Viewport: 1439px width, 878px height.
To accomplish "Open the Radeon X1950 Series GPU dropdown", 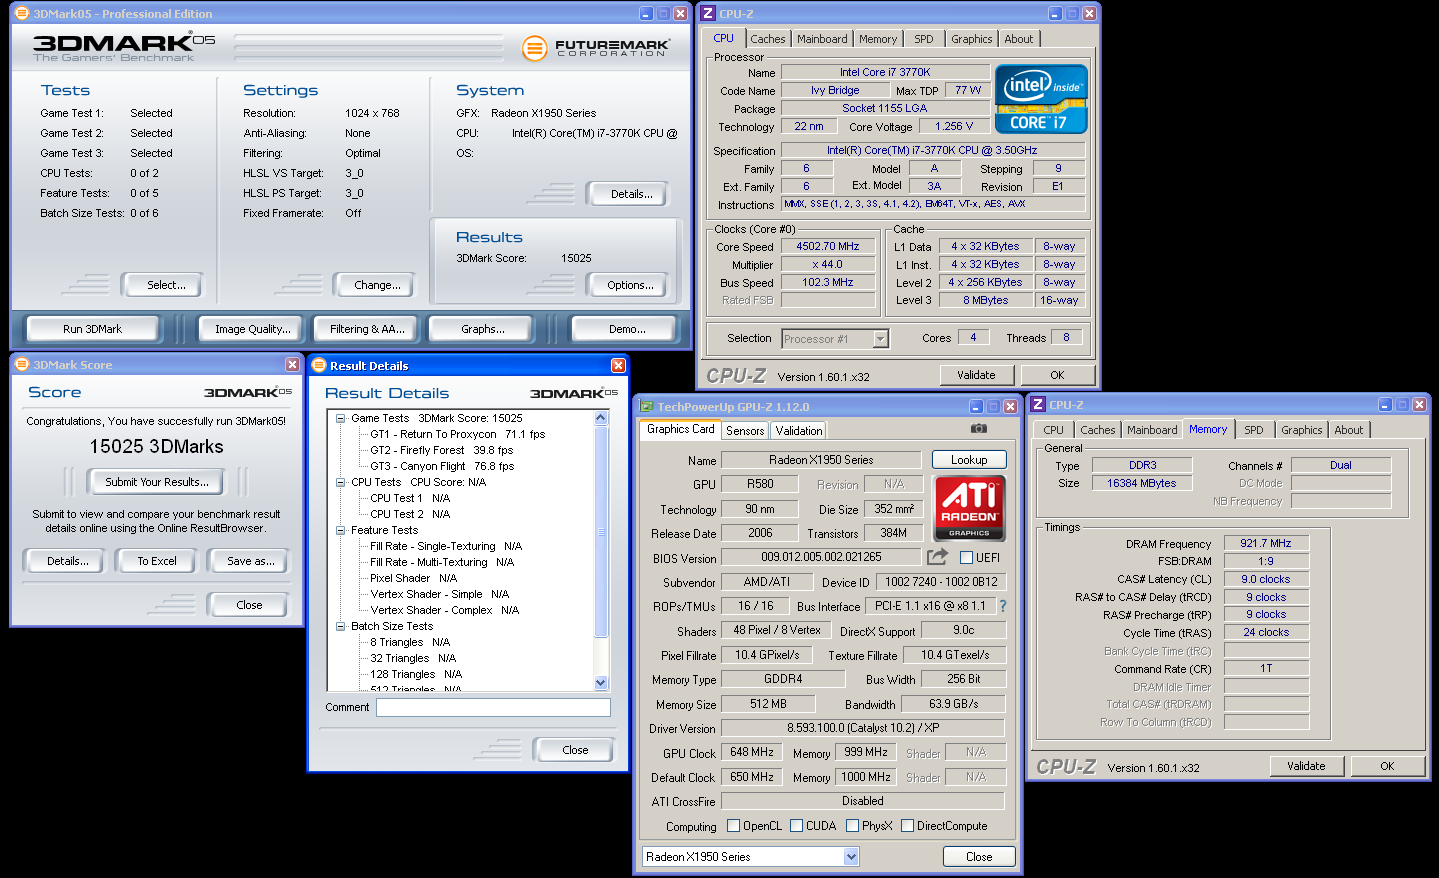I will pyautogui.click(x=851, y=857).
